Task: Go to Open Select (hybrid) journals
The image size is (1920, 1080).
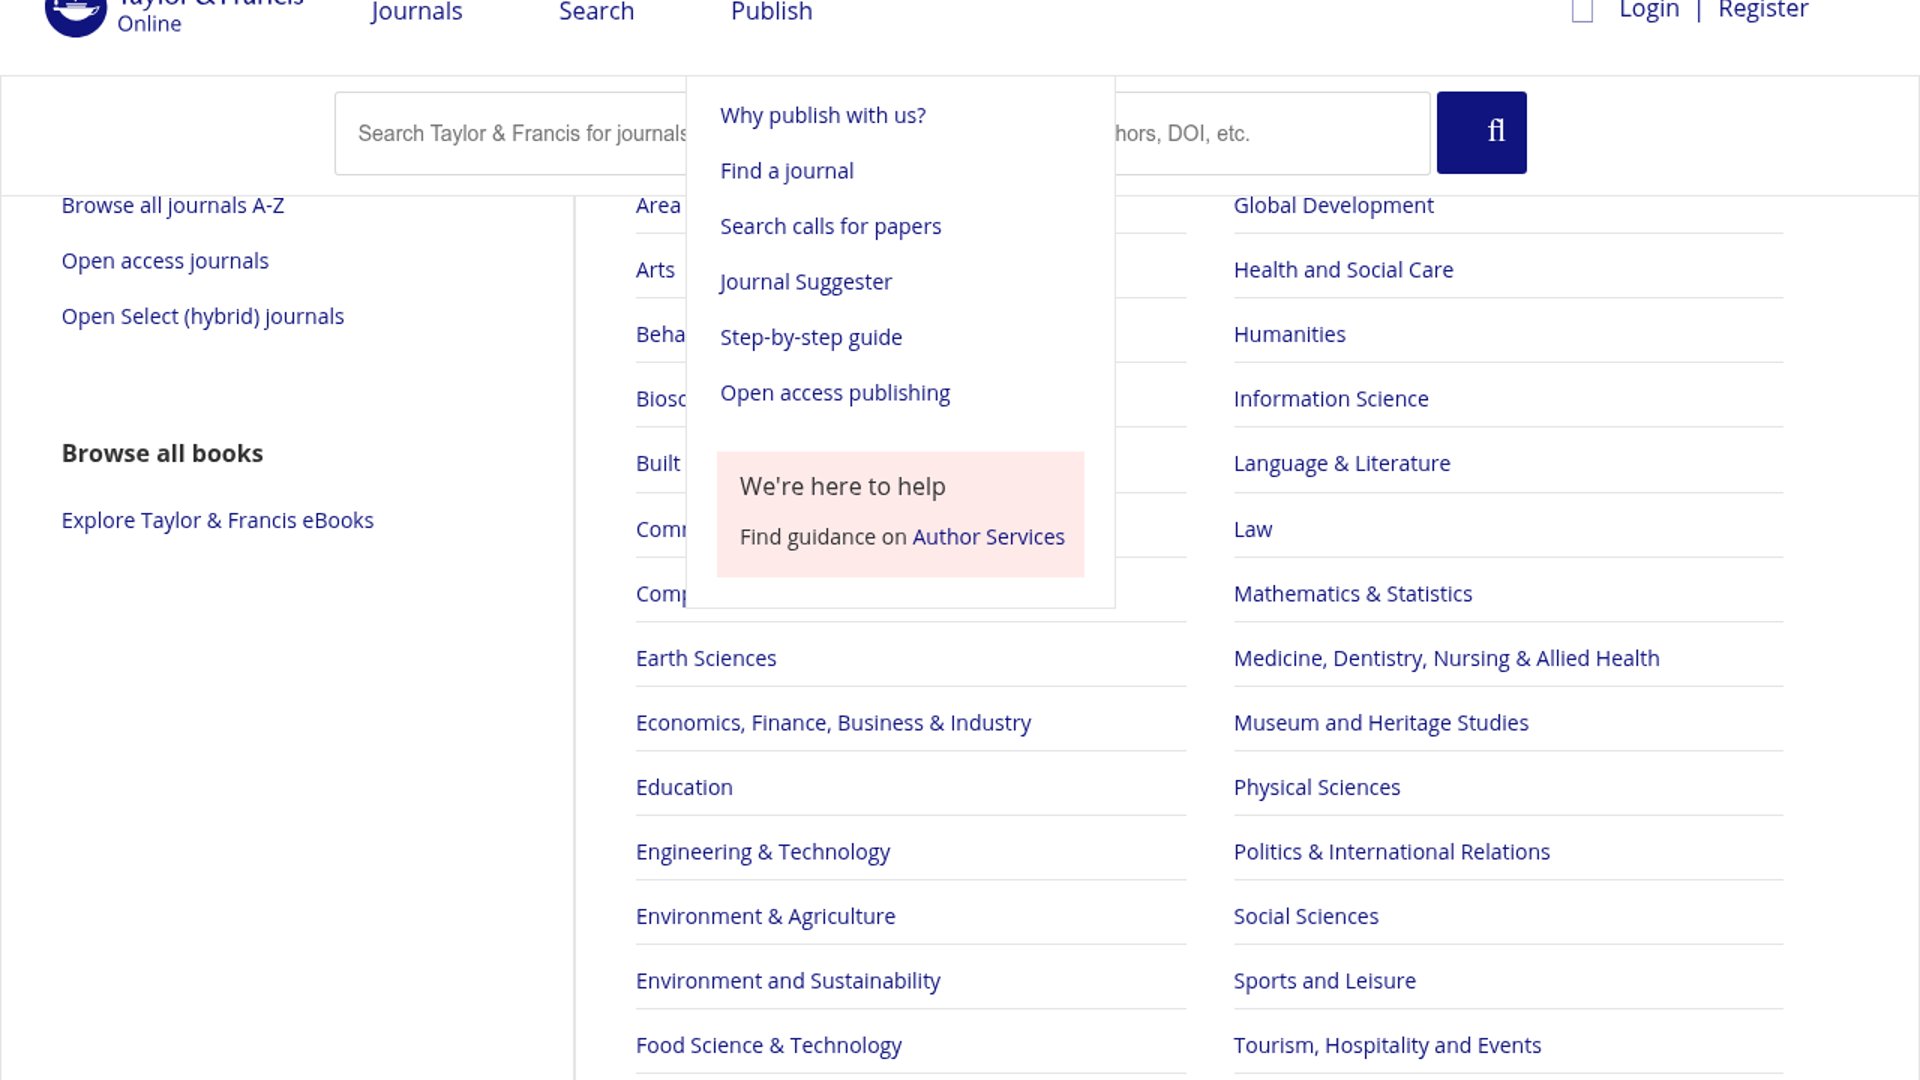Action: tap(202, 316)
